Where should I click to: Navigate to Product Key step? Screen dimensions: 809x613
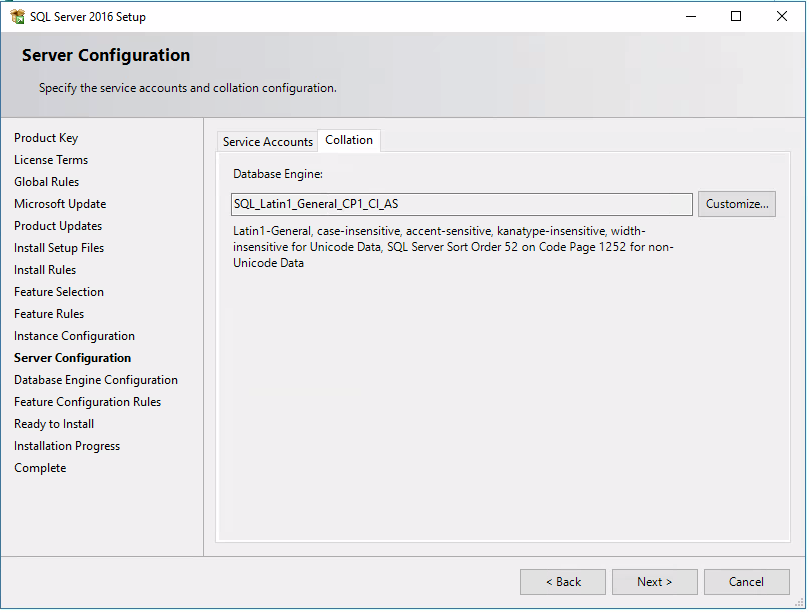click(46, 138)
